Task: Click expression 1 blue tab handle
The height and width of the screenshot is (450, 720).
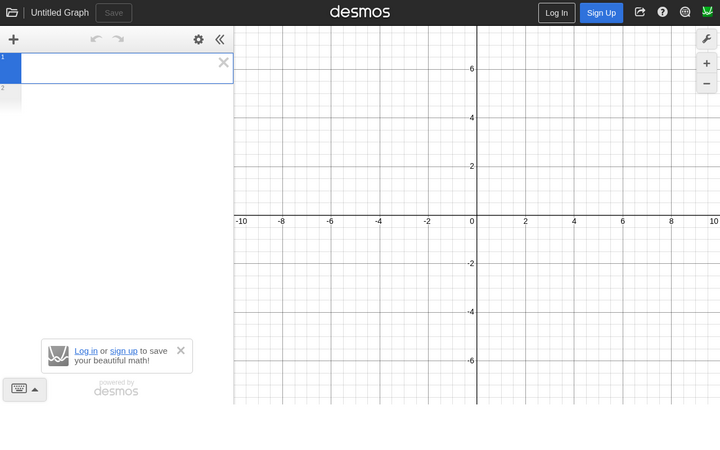Action: (x=11, y=68)
